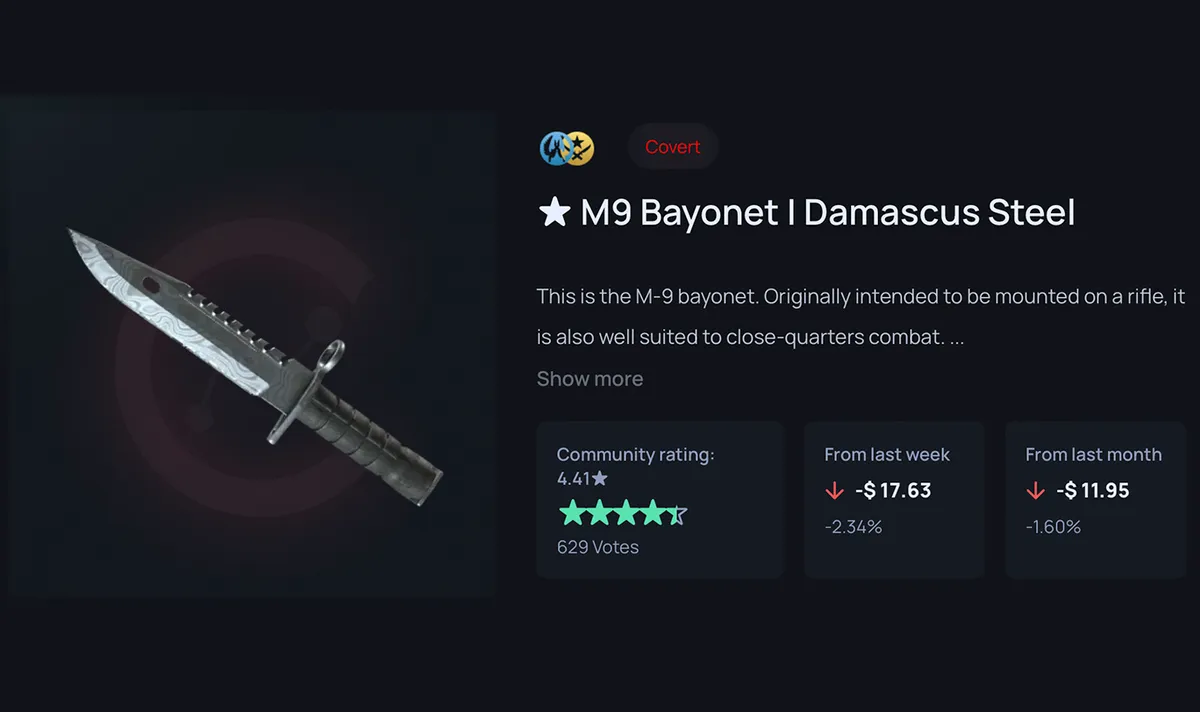Select the fourth green rating star

point(651,514)
